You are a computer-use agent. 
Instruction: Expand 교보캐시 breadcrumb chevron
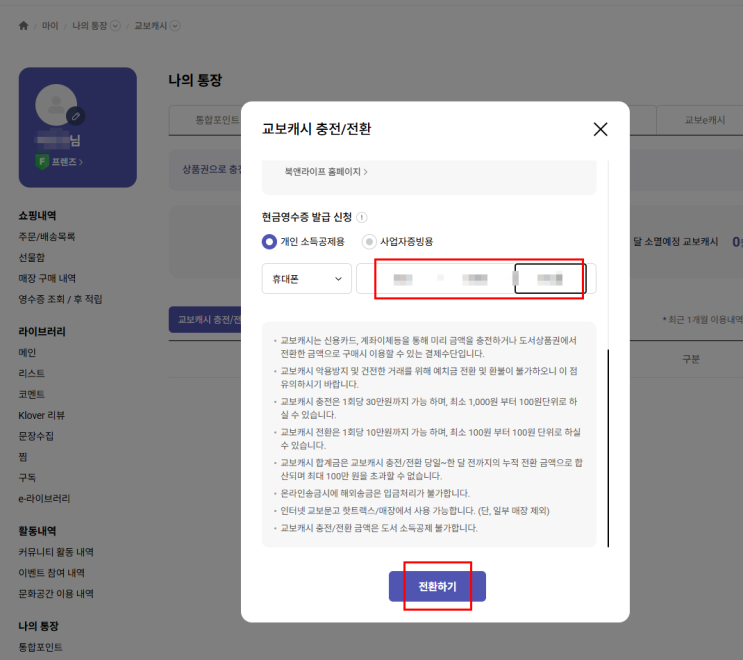click(175, 26)
